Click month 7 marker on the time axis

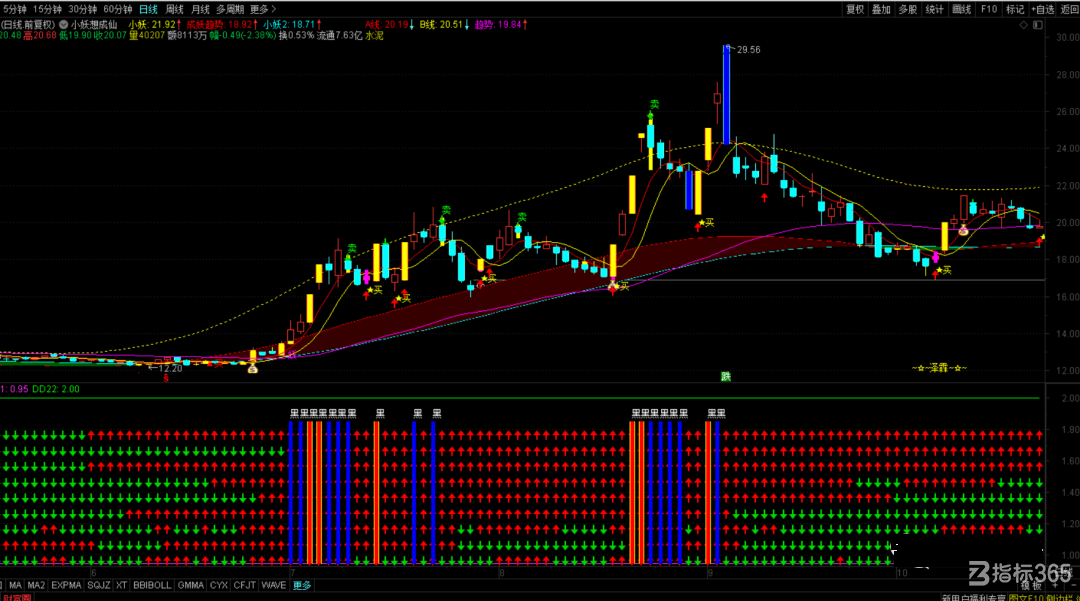[x=292, y=573]
